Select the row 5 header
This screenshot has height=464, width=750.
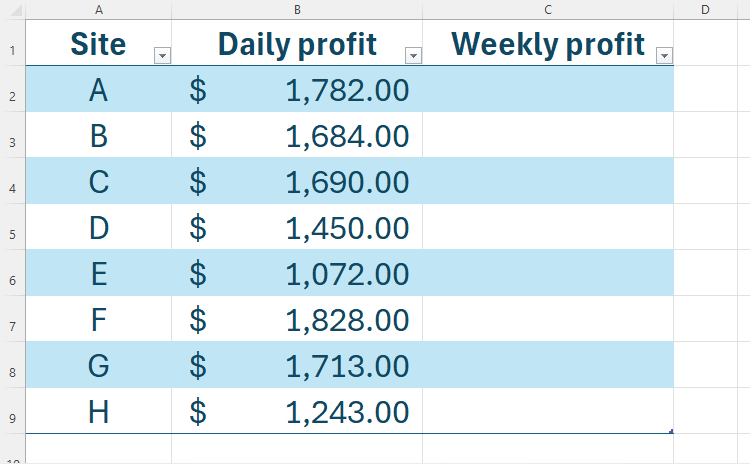pos(12,234)
